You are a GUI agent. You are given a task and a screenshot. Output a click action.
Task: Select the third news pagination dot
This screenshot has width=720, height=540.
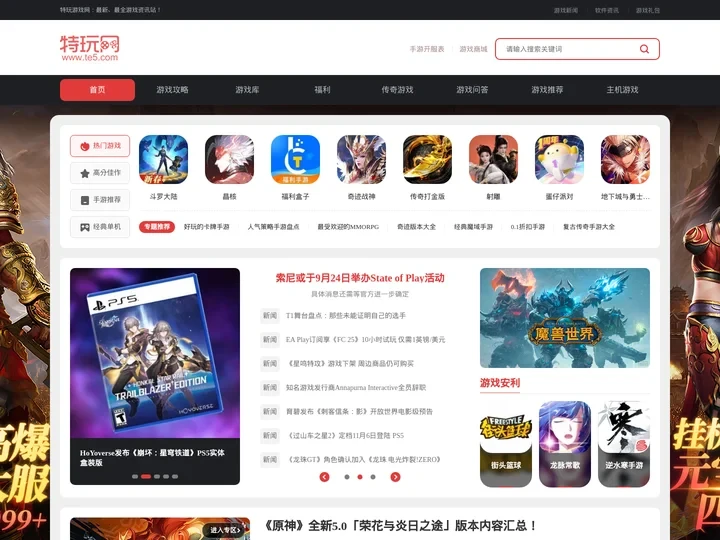[373, 477]
